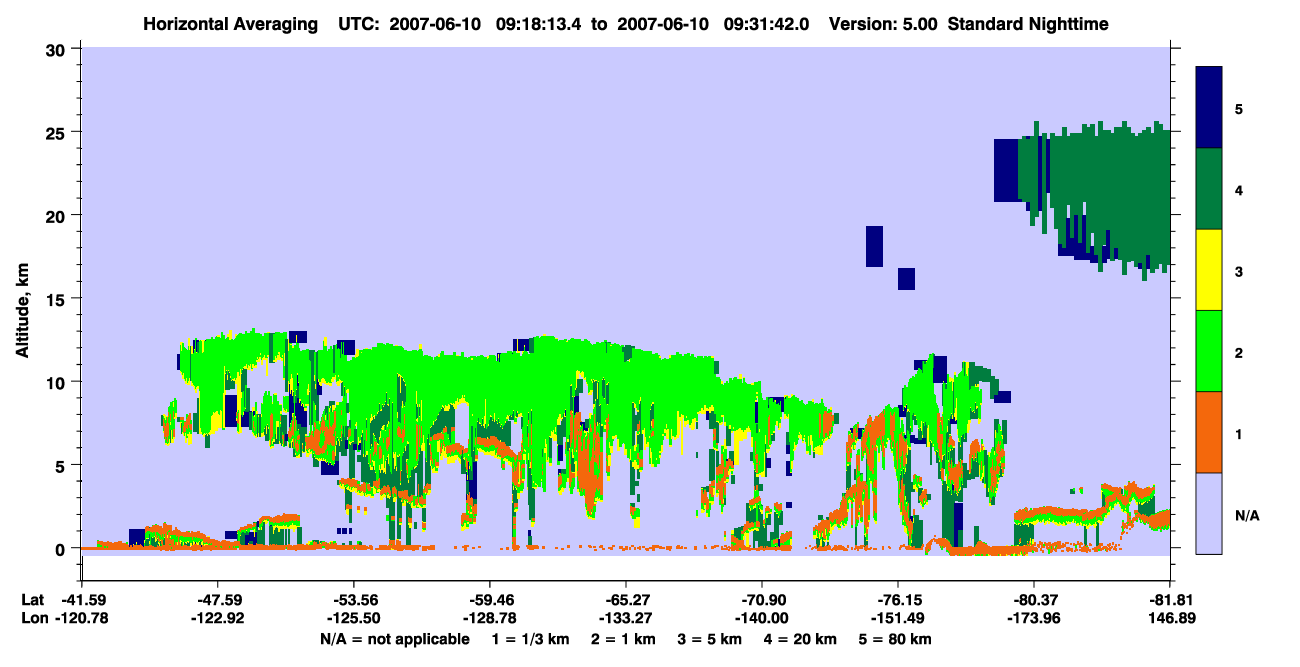Click the latitude value -80.37
The width and height of the screenshot is (1300, 667).
coord(1034,600)
